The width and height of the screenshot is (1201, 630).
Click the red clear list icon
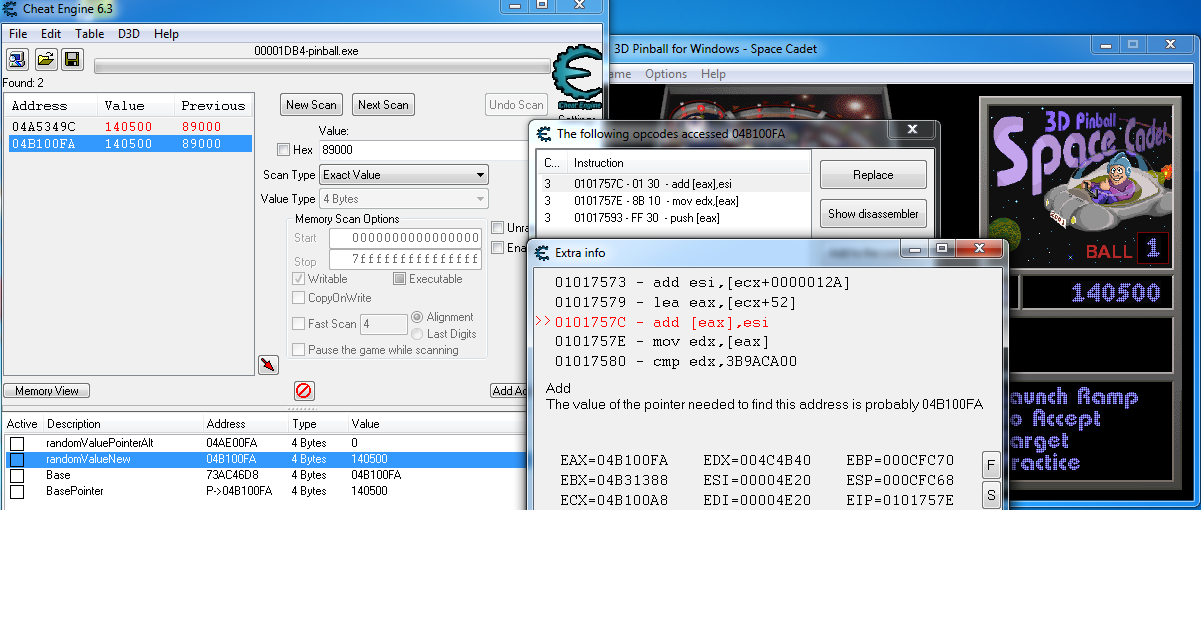[x=304, y=391]
